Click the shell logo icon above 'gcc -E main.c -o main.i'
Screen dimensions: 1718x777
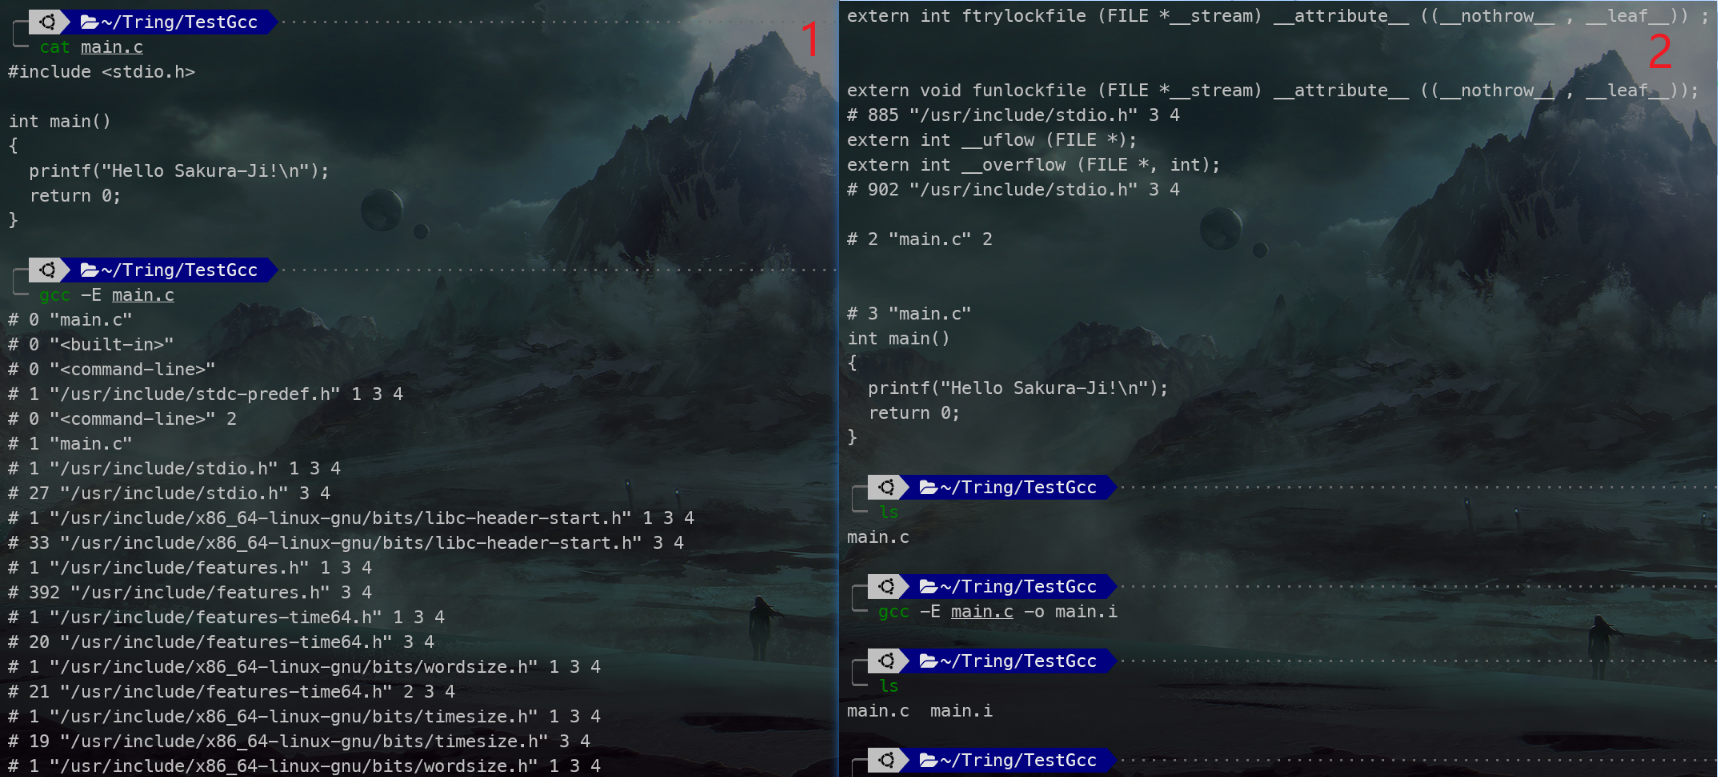point(886,585)
